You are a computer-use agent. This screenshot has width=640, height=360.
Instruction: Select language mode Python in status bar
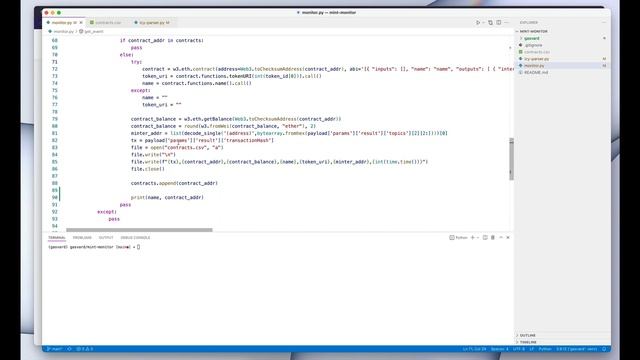545,349
